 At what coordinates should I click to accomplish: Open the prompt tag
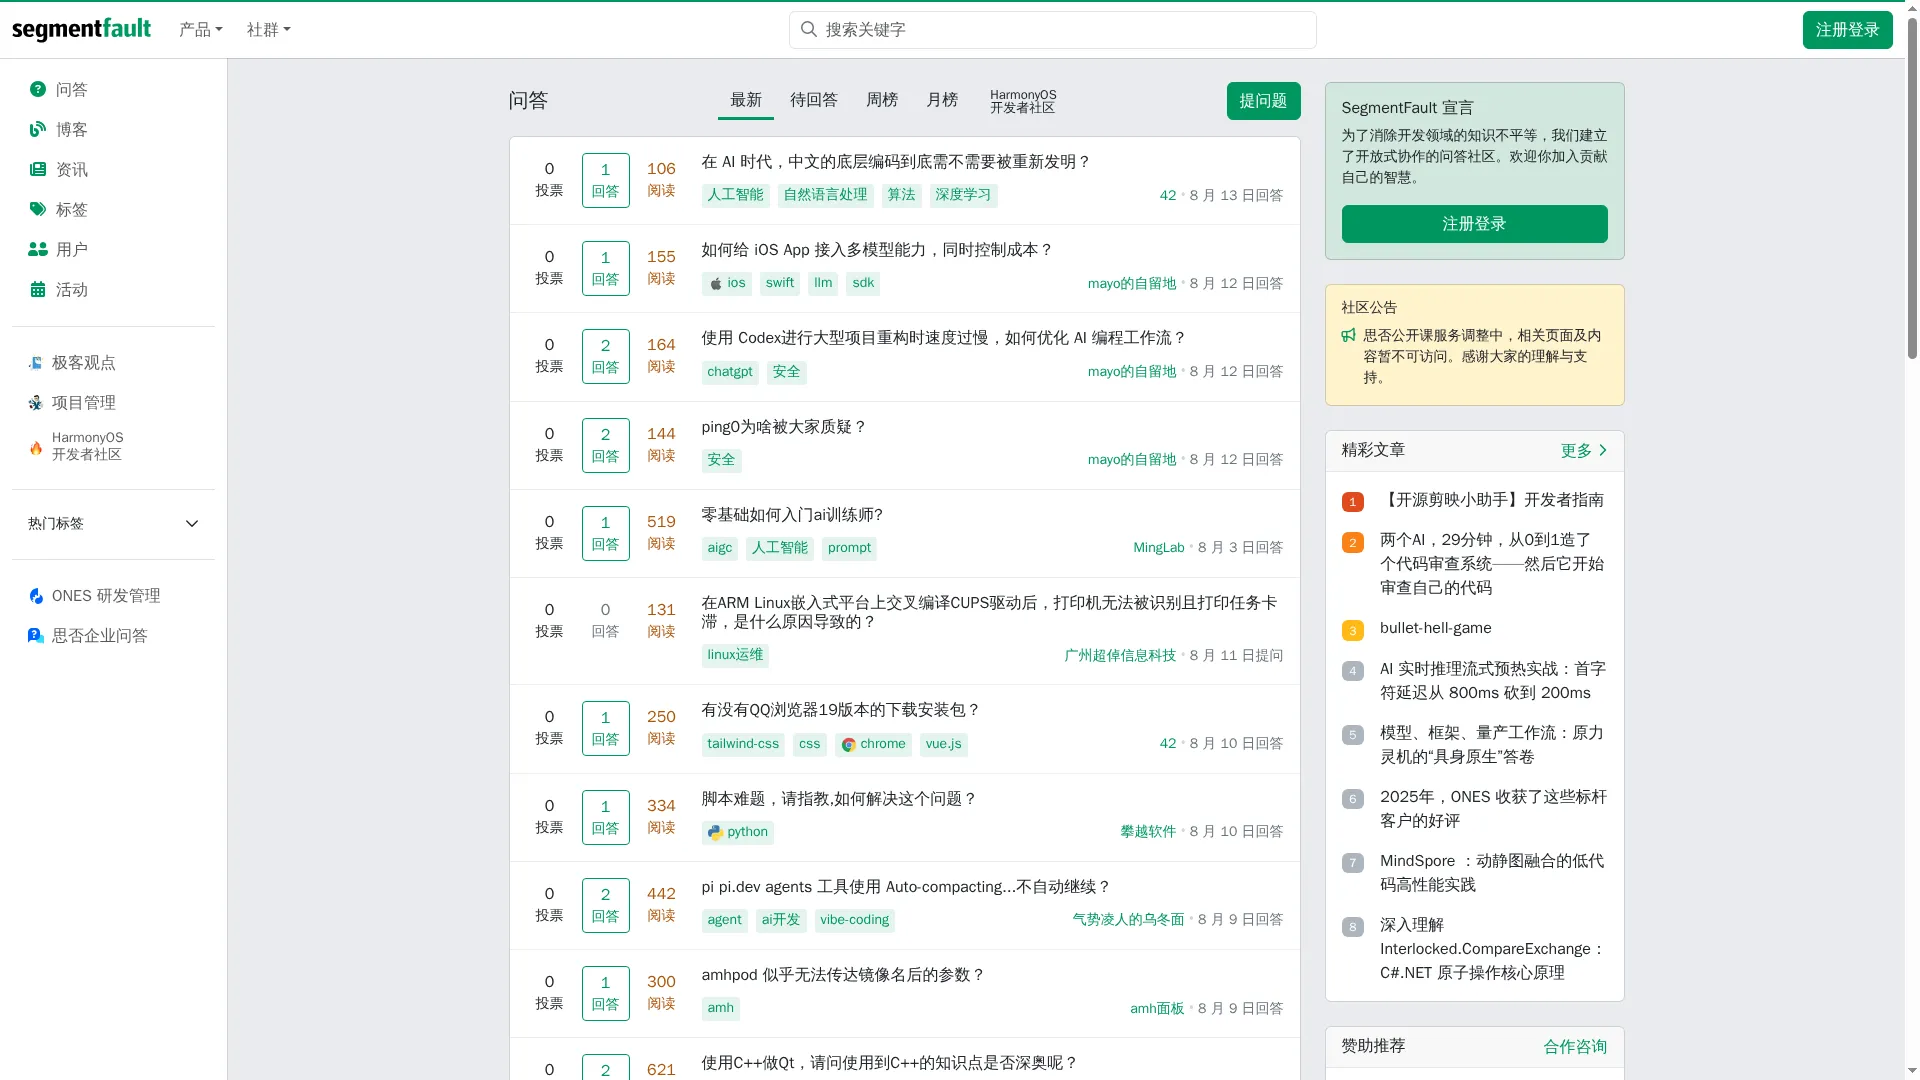tap(849, 548)
